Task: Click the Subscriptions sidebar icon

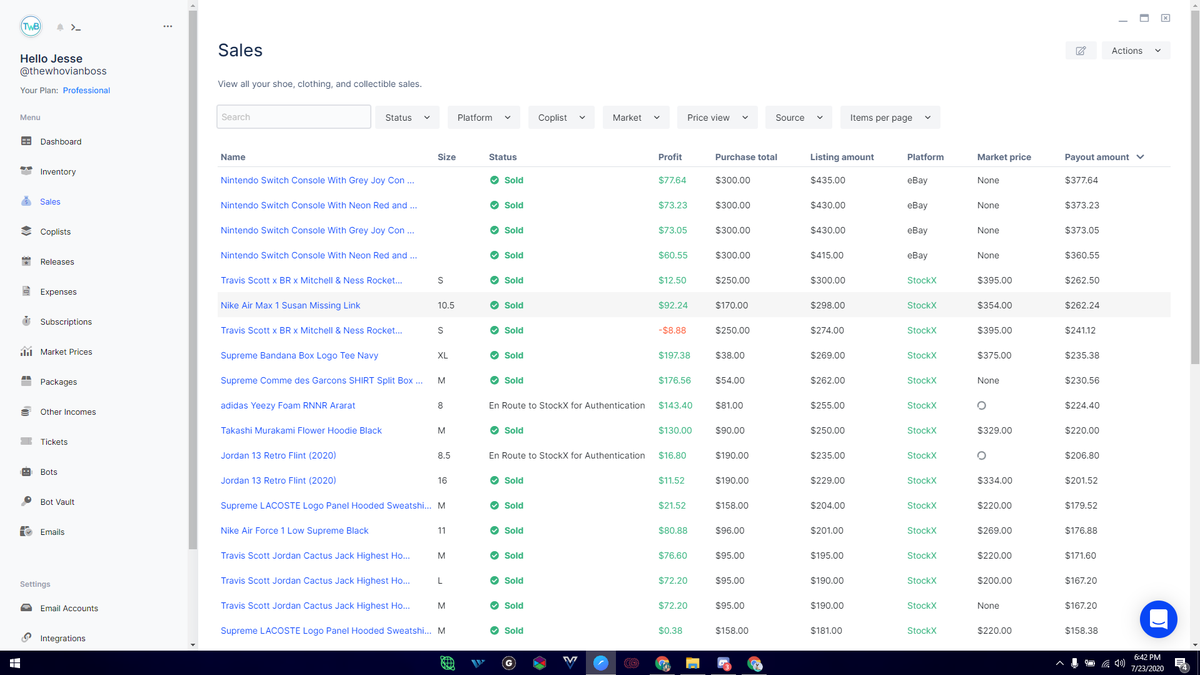Action: 26,321
